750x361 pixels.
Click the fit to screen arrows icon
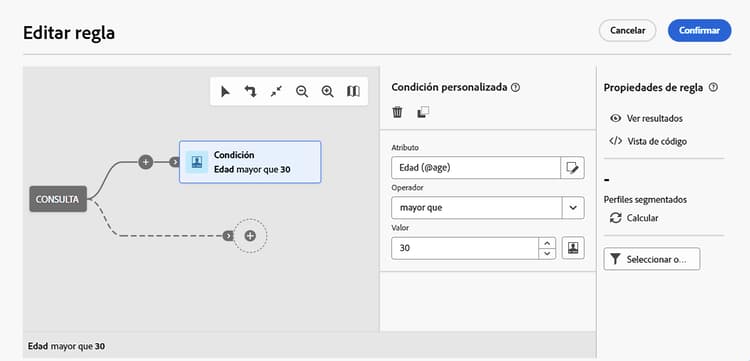coord(276,91)
